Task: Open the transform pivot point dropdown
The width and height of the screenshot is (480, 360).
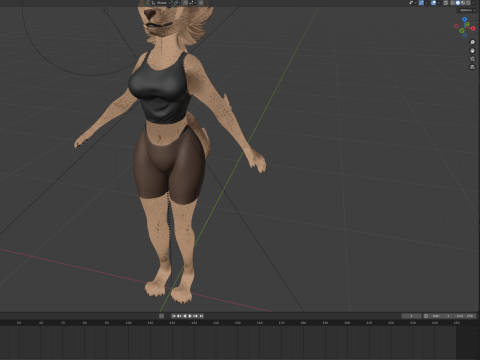Action: [177, 3]
